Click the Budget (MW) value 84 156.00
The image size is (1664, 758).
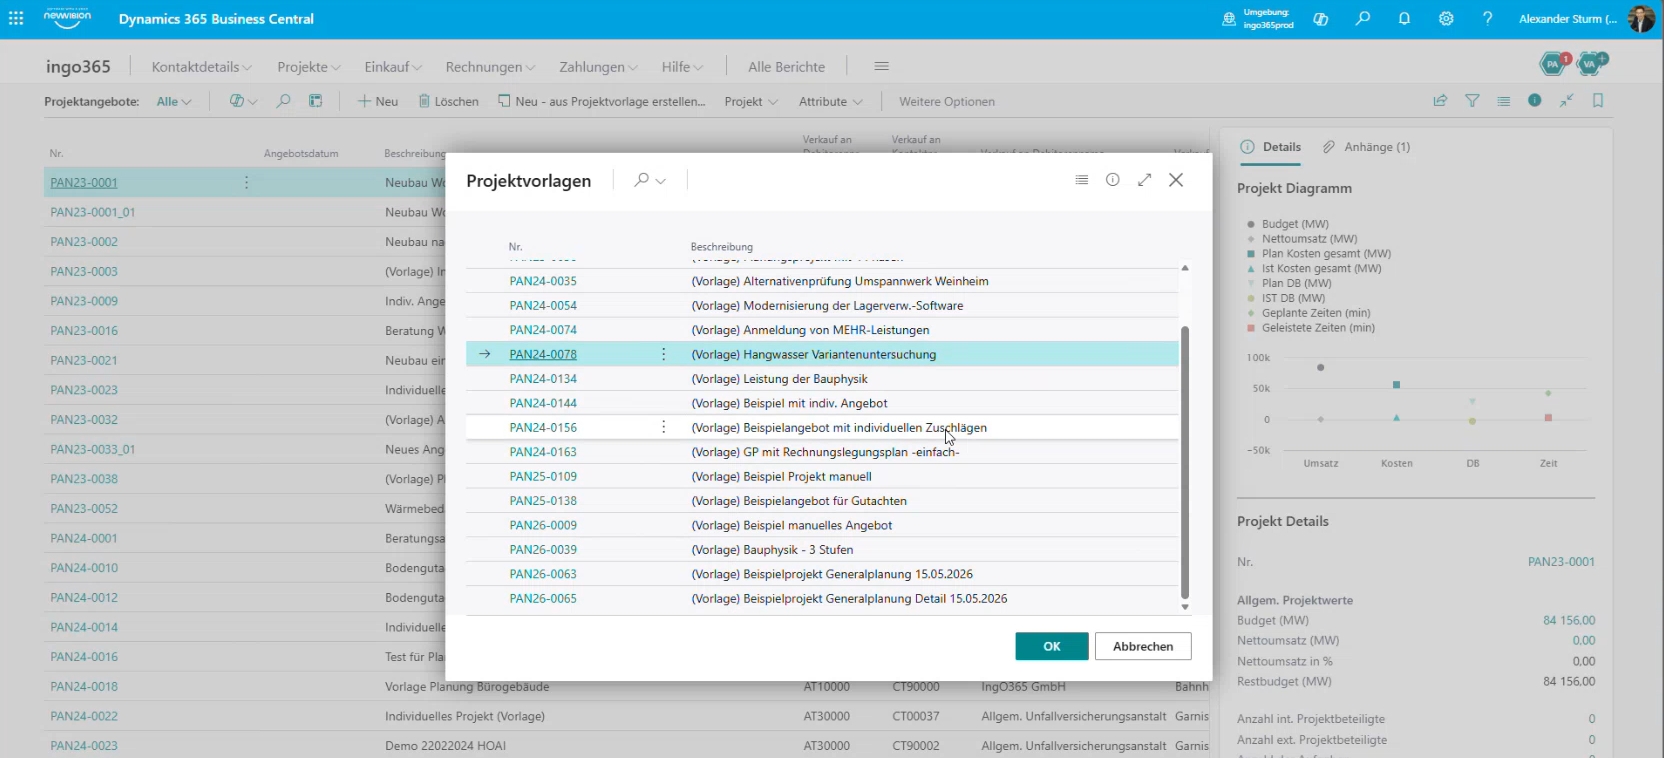click(x=1569, y=620)
